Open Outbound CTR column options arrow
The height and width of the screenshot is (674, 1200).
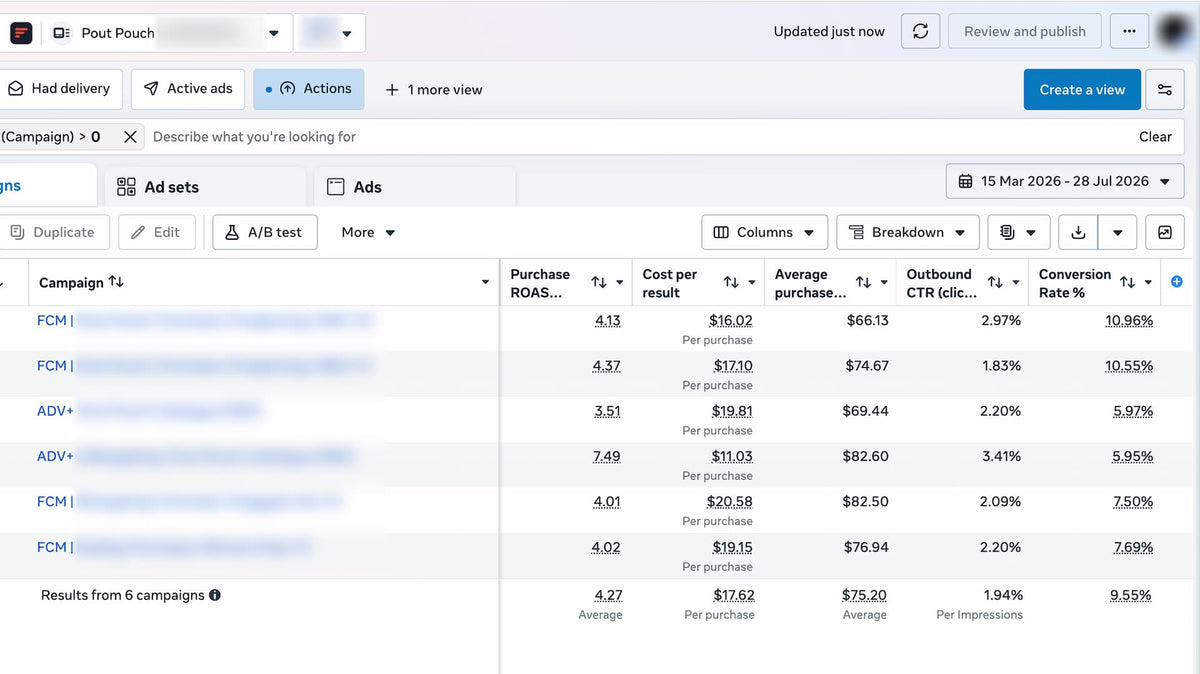[x=1016, y=283]
